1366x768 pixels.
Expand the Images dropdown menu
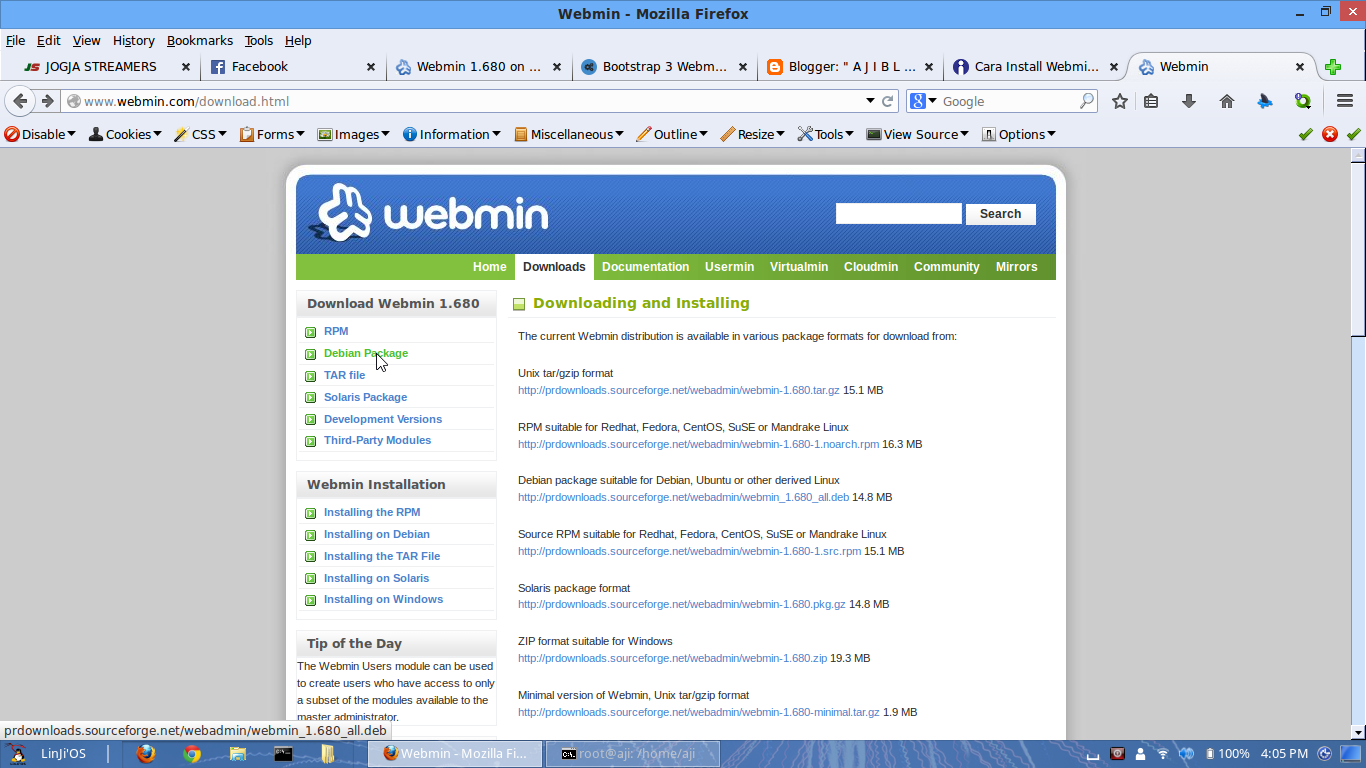[x=353, y=134]
